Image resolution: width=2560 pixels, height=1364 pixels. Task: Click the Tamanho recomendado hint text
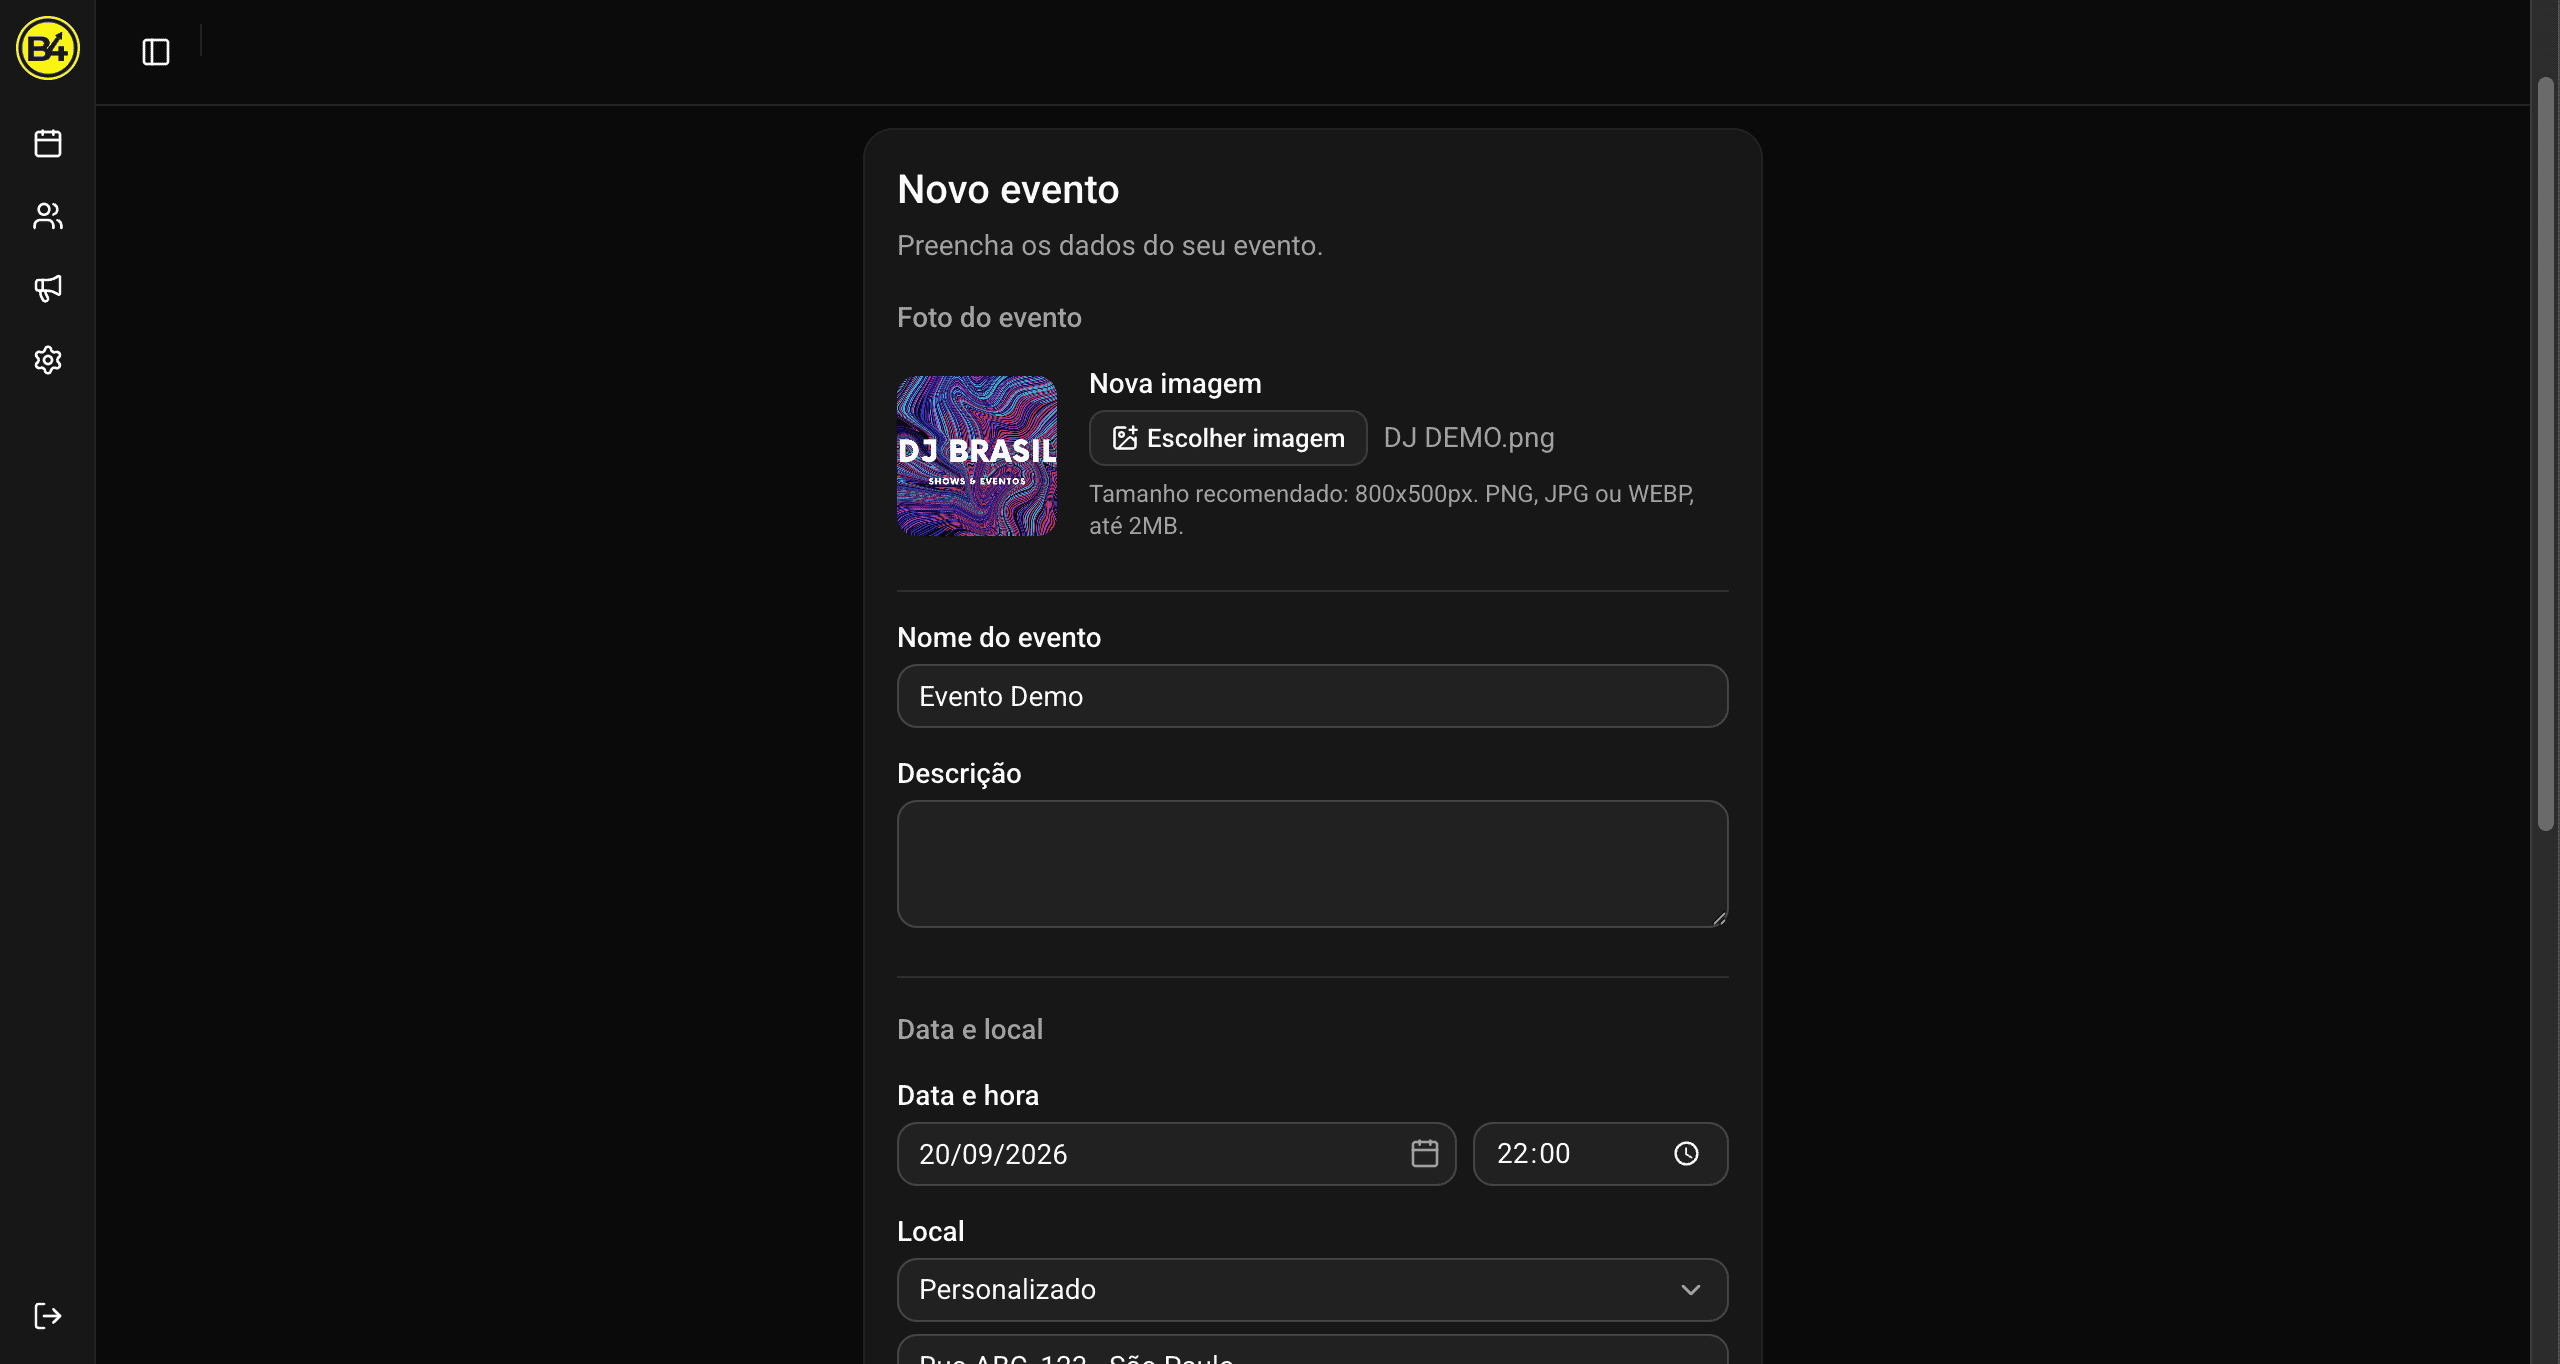click(x=1392, y=510)
